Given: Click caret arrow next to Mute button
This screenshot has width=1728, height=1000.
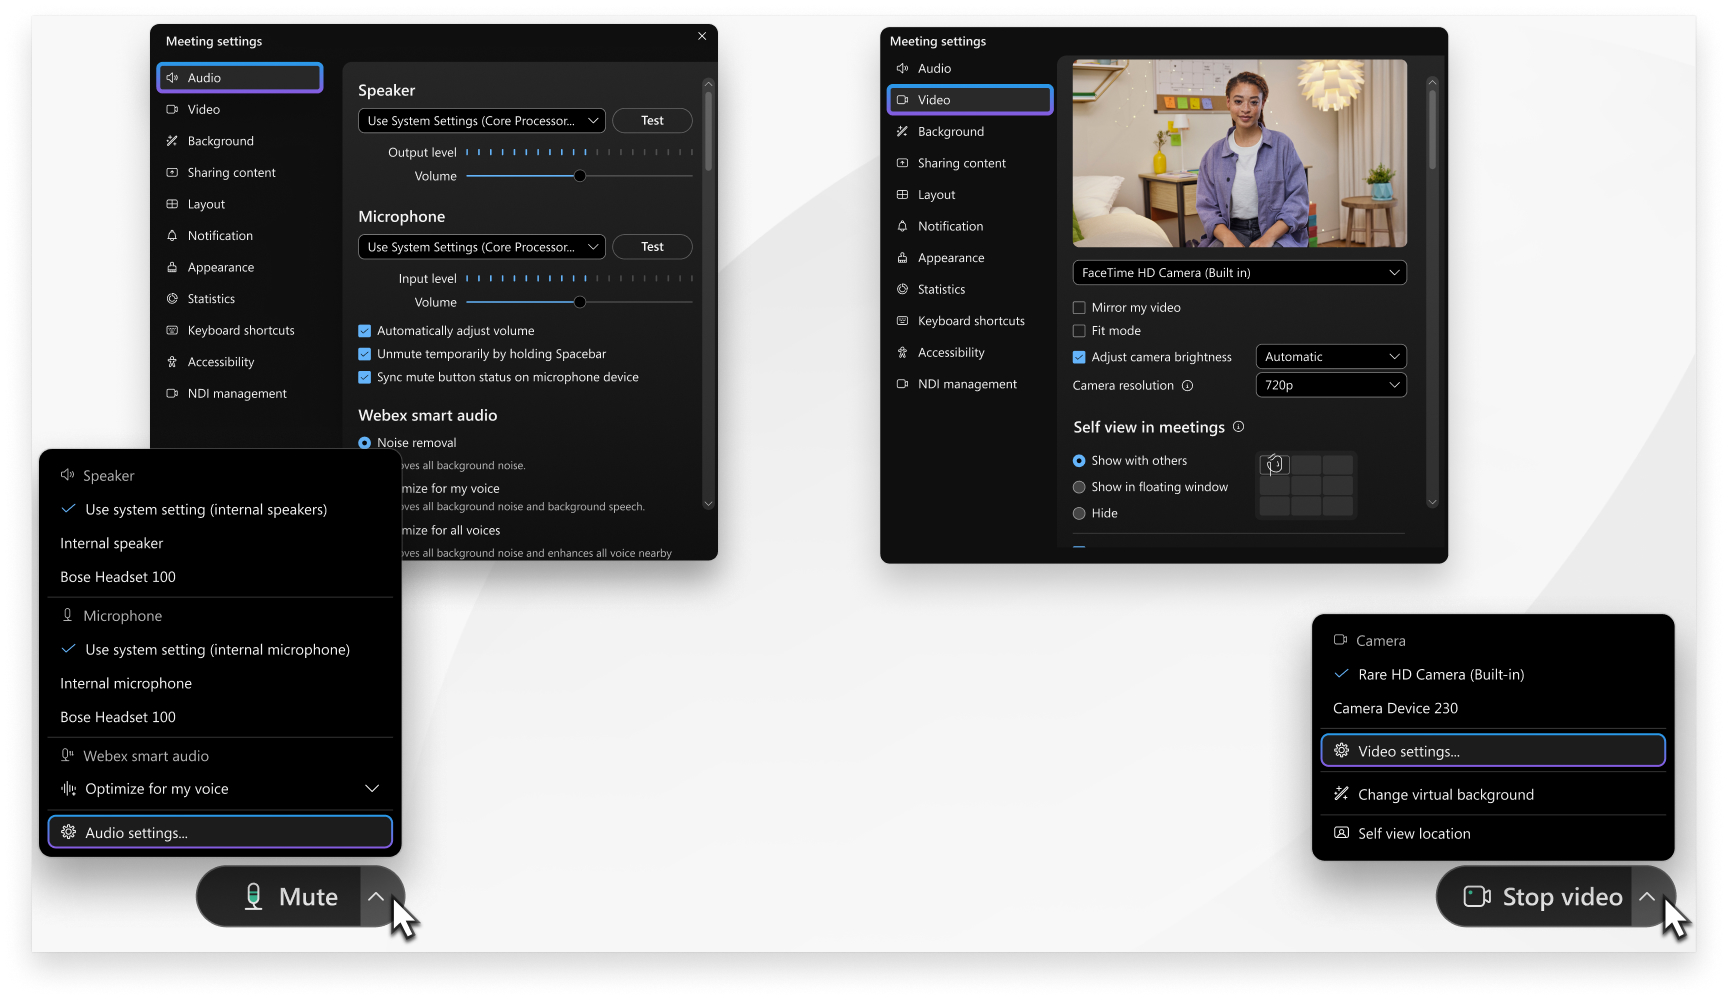Looking at the screenshot, I should [376, 896].
